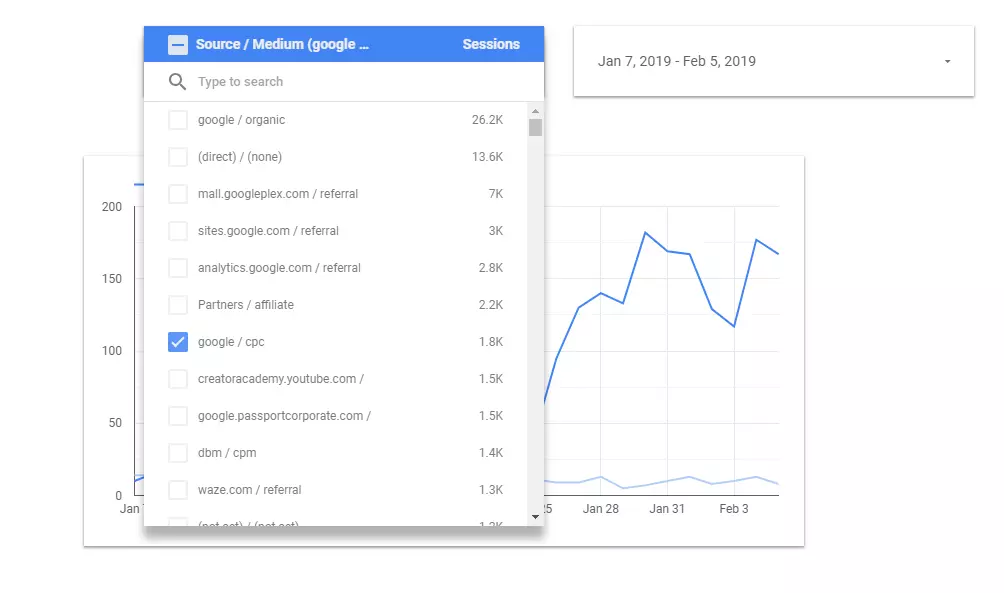This screenshot has width=1004, height=593.
Task: Check the analytics.google.com / referral checkbox
Action: pos(178,268)
